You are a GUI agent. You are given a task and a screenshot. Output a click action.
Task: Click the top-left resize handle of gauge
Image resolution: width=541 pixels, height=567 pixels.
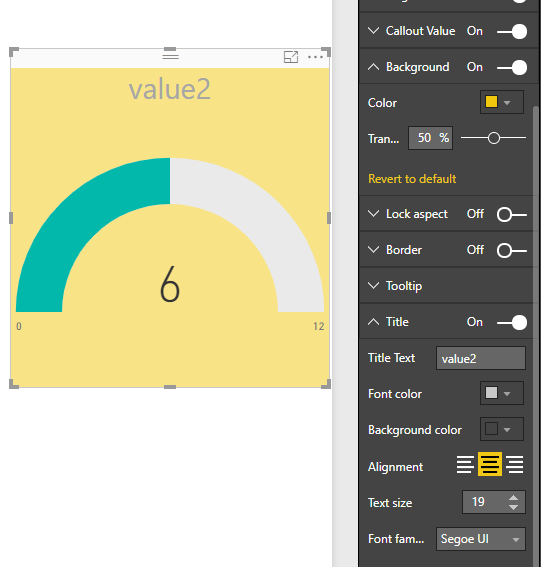pyautogui.click(x=14, y=52)
